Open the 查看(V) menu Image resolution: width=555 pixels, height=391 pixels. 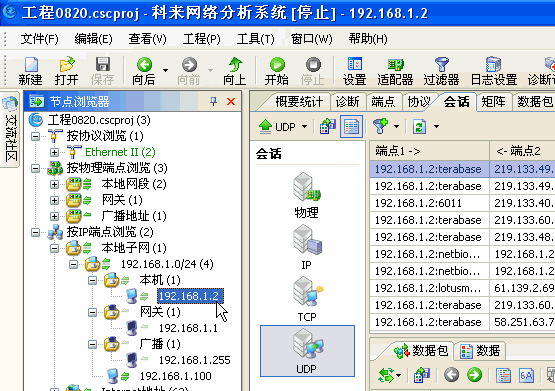(x=147, y=39)
